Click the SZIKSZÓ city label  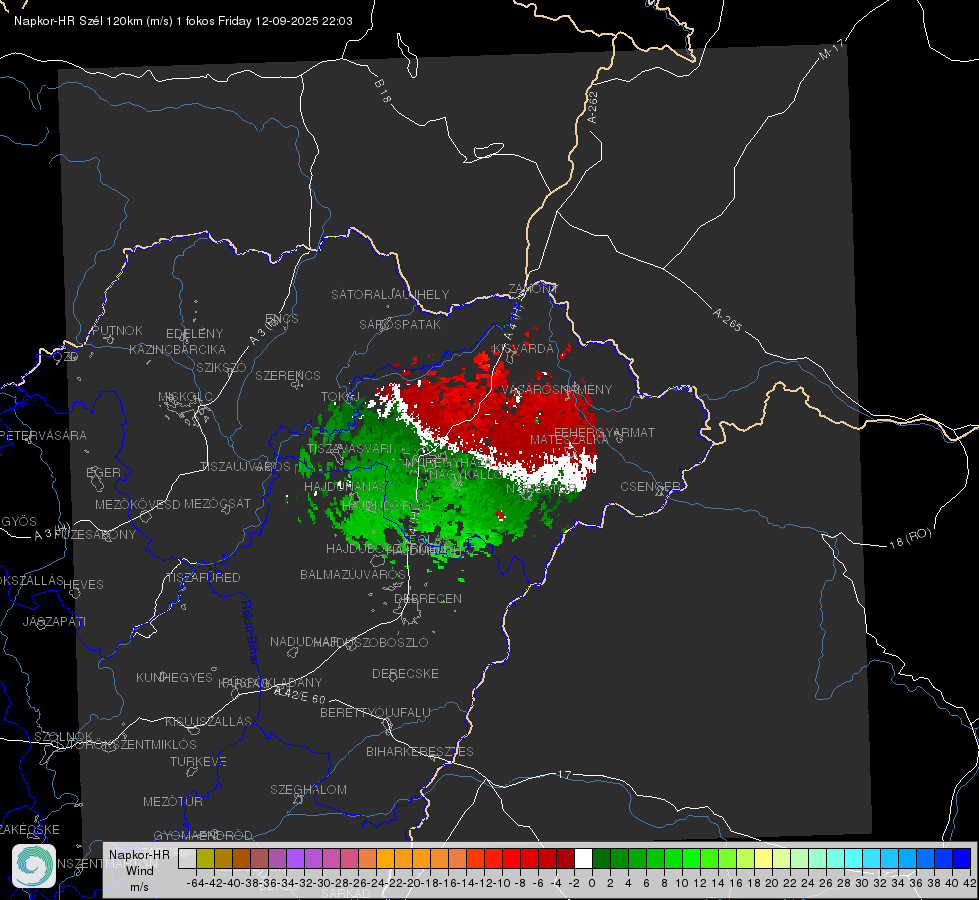tap(222, 368)
